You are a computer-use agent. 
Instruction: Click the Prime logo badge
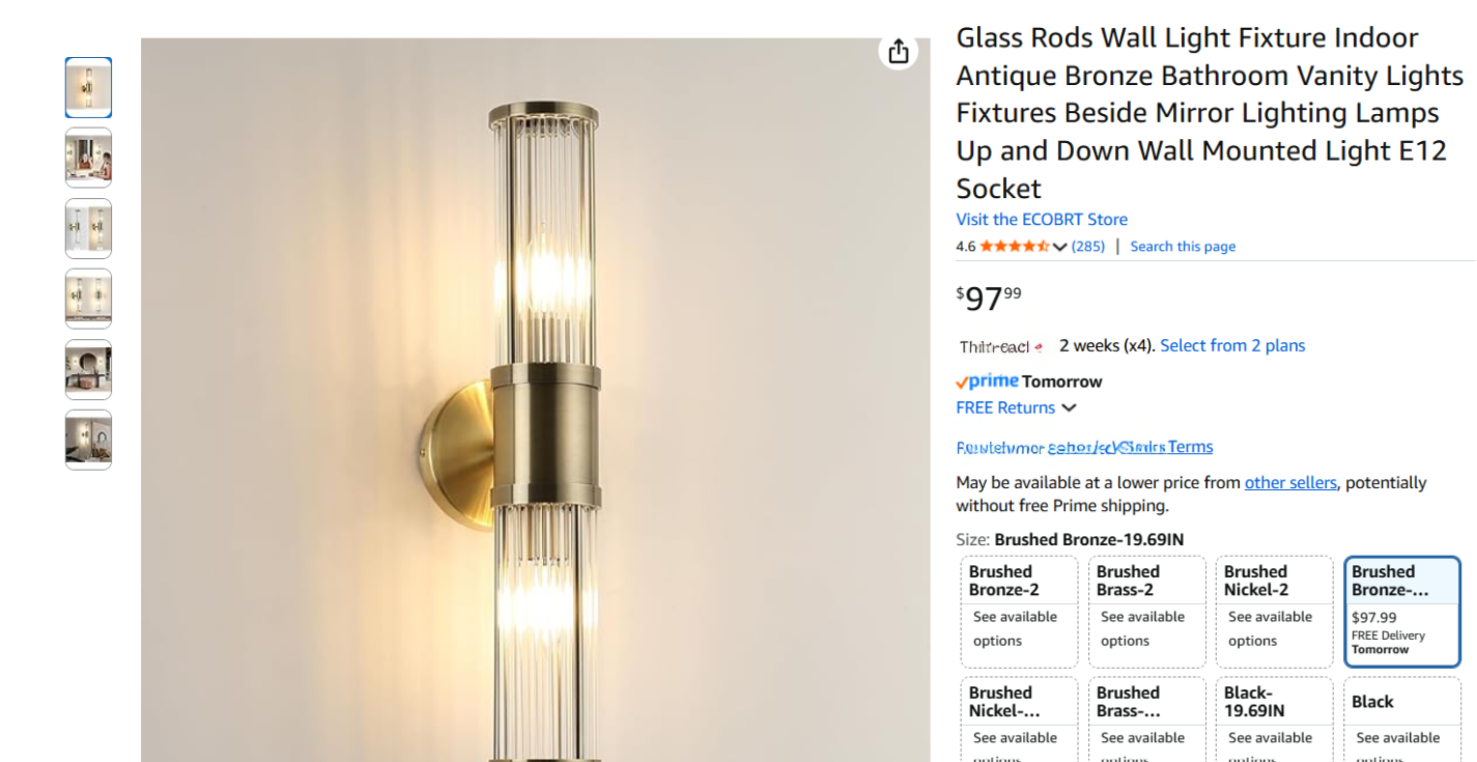[987, 381]
